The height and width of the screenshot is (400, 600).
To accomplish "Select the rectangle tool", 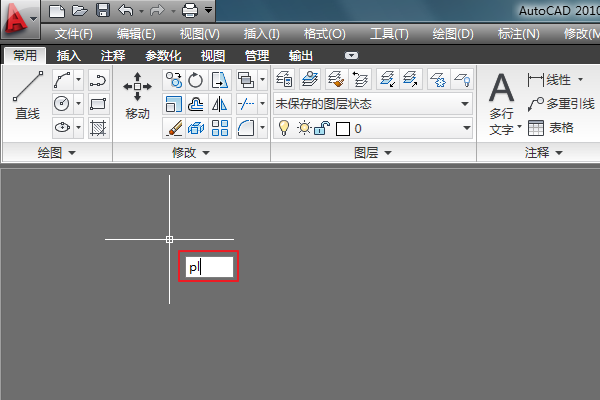I will [98, 104].
